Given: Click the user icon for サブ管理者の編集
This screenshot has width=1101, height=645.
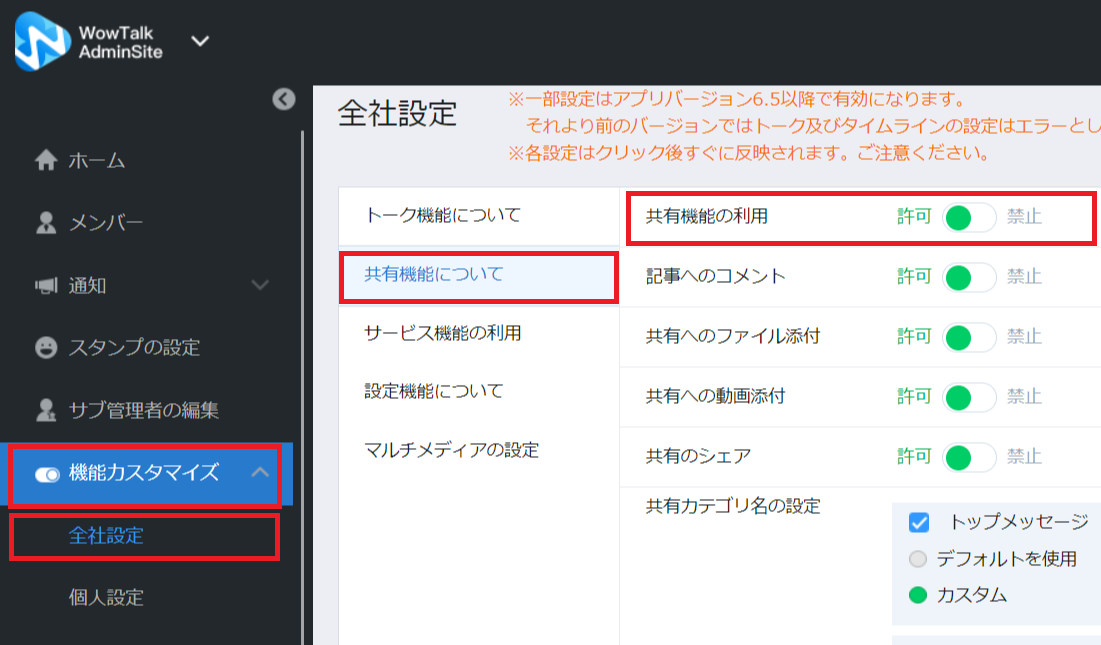Looking at the screenshot, I should [46, 410].
